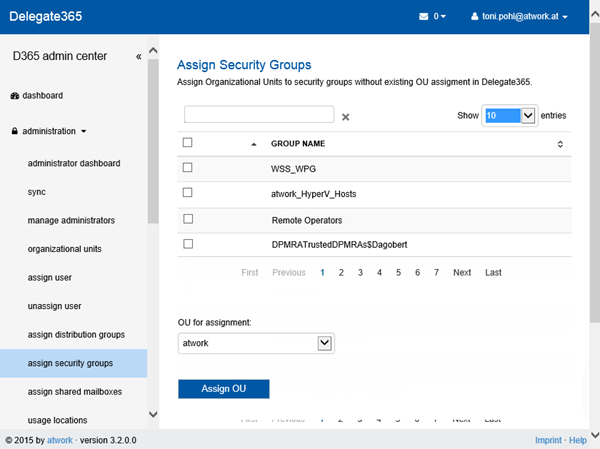Screen dimensions: 600x449
Task: Collapse the sidebar with double-chevron icon
Action: (139, 57)
